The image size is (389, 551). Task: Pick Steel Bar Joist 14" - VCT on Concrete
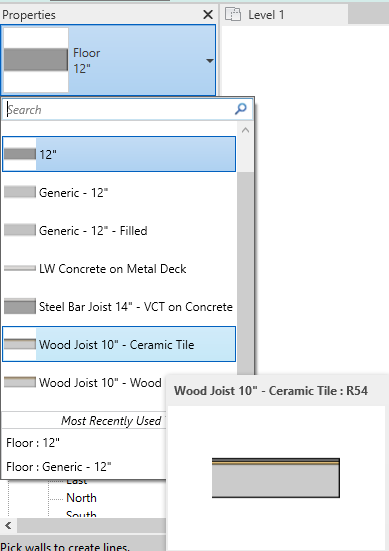tap(119, 306)
